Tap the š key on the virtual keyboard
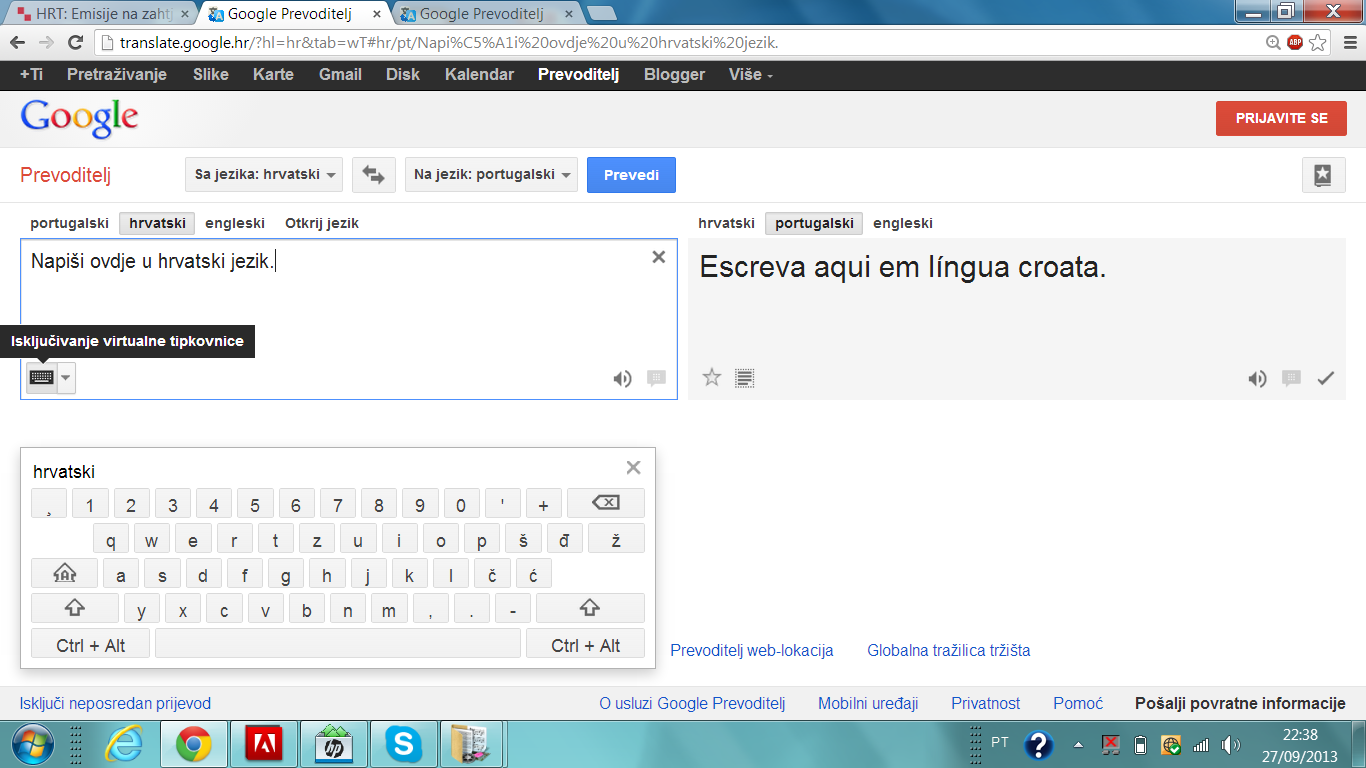Viewport: 1366px width, 768px height. coord(523,539)
